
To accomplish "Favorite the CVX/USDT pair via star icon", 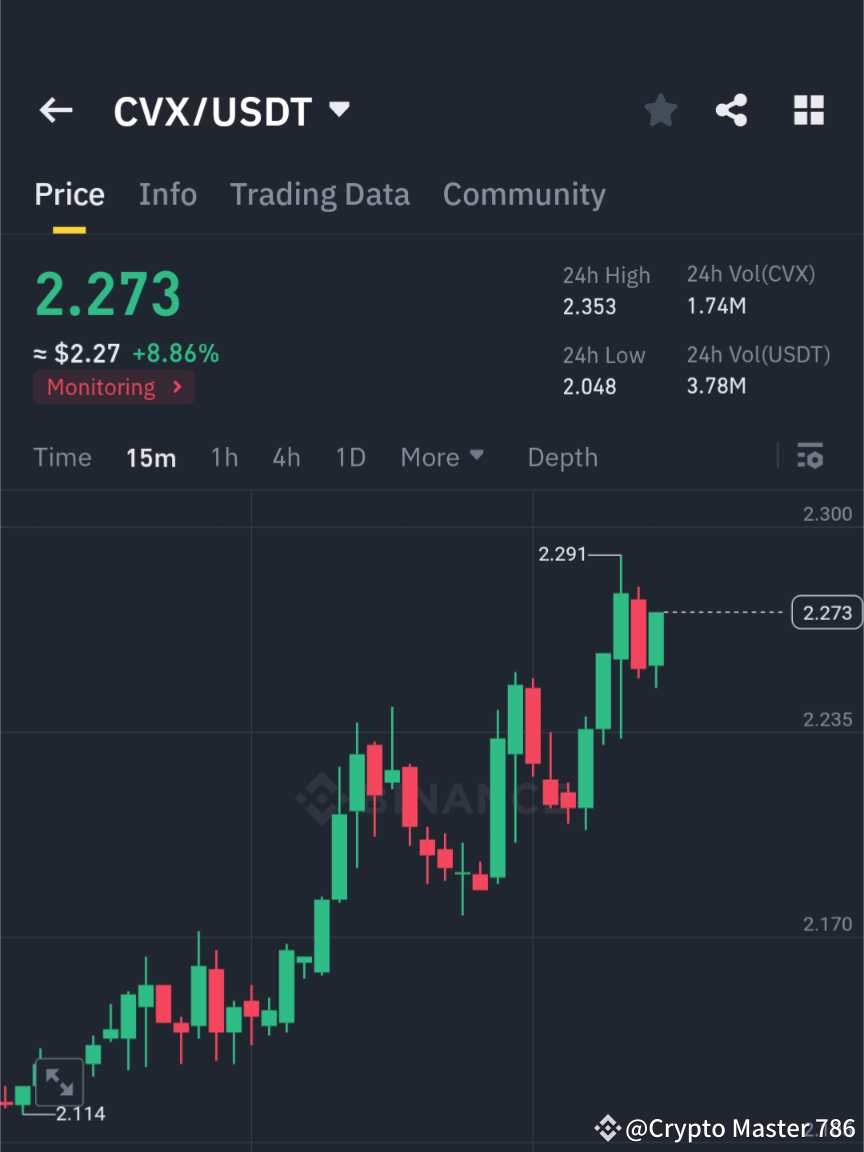I will coord(660,110).
